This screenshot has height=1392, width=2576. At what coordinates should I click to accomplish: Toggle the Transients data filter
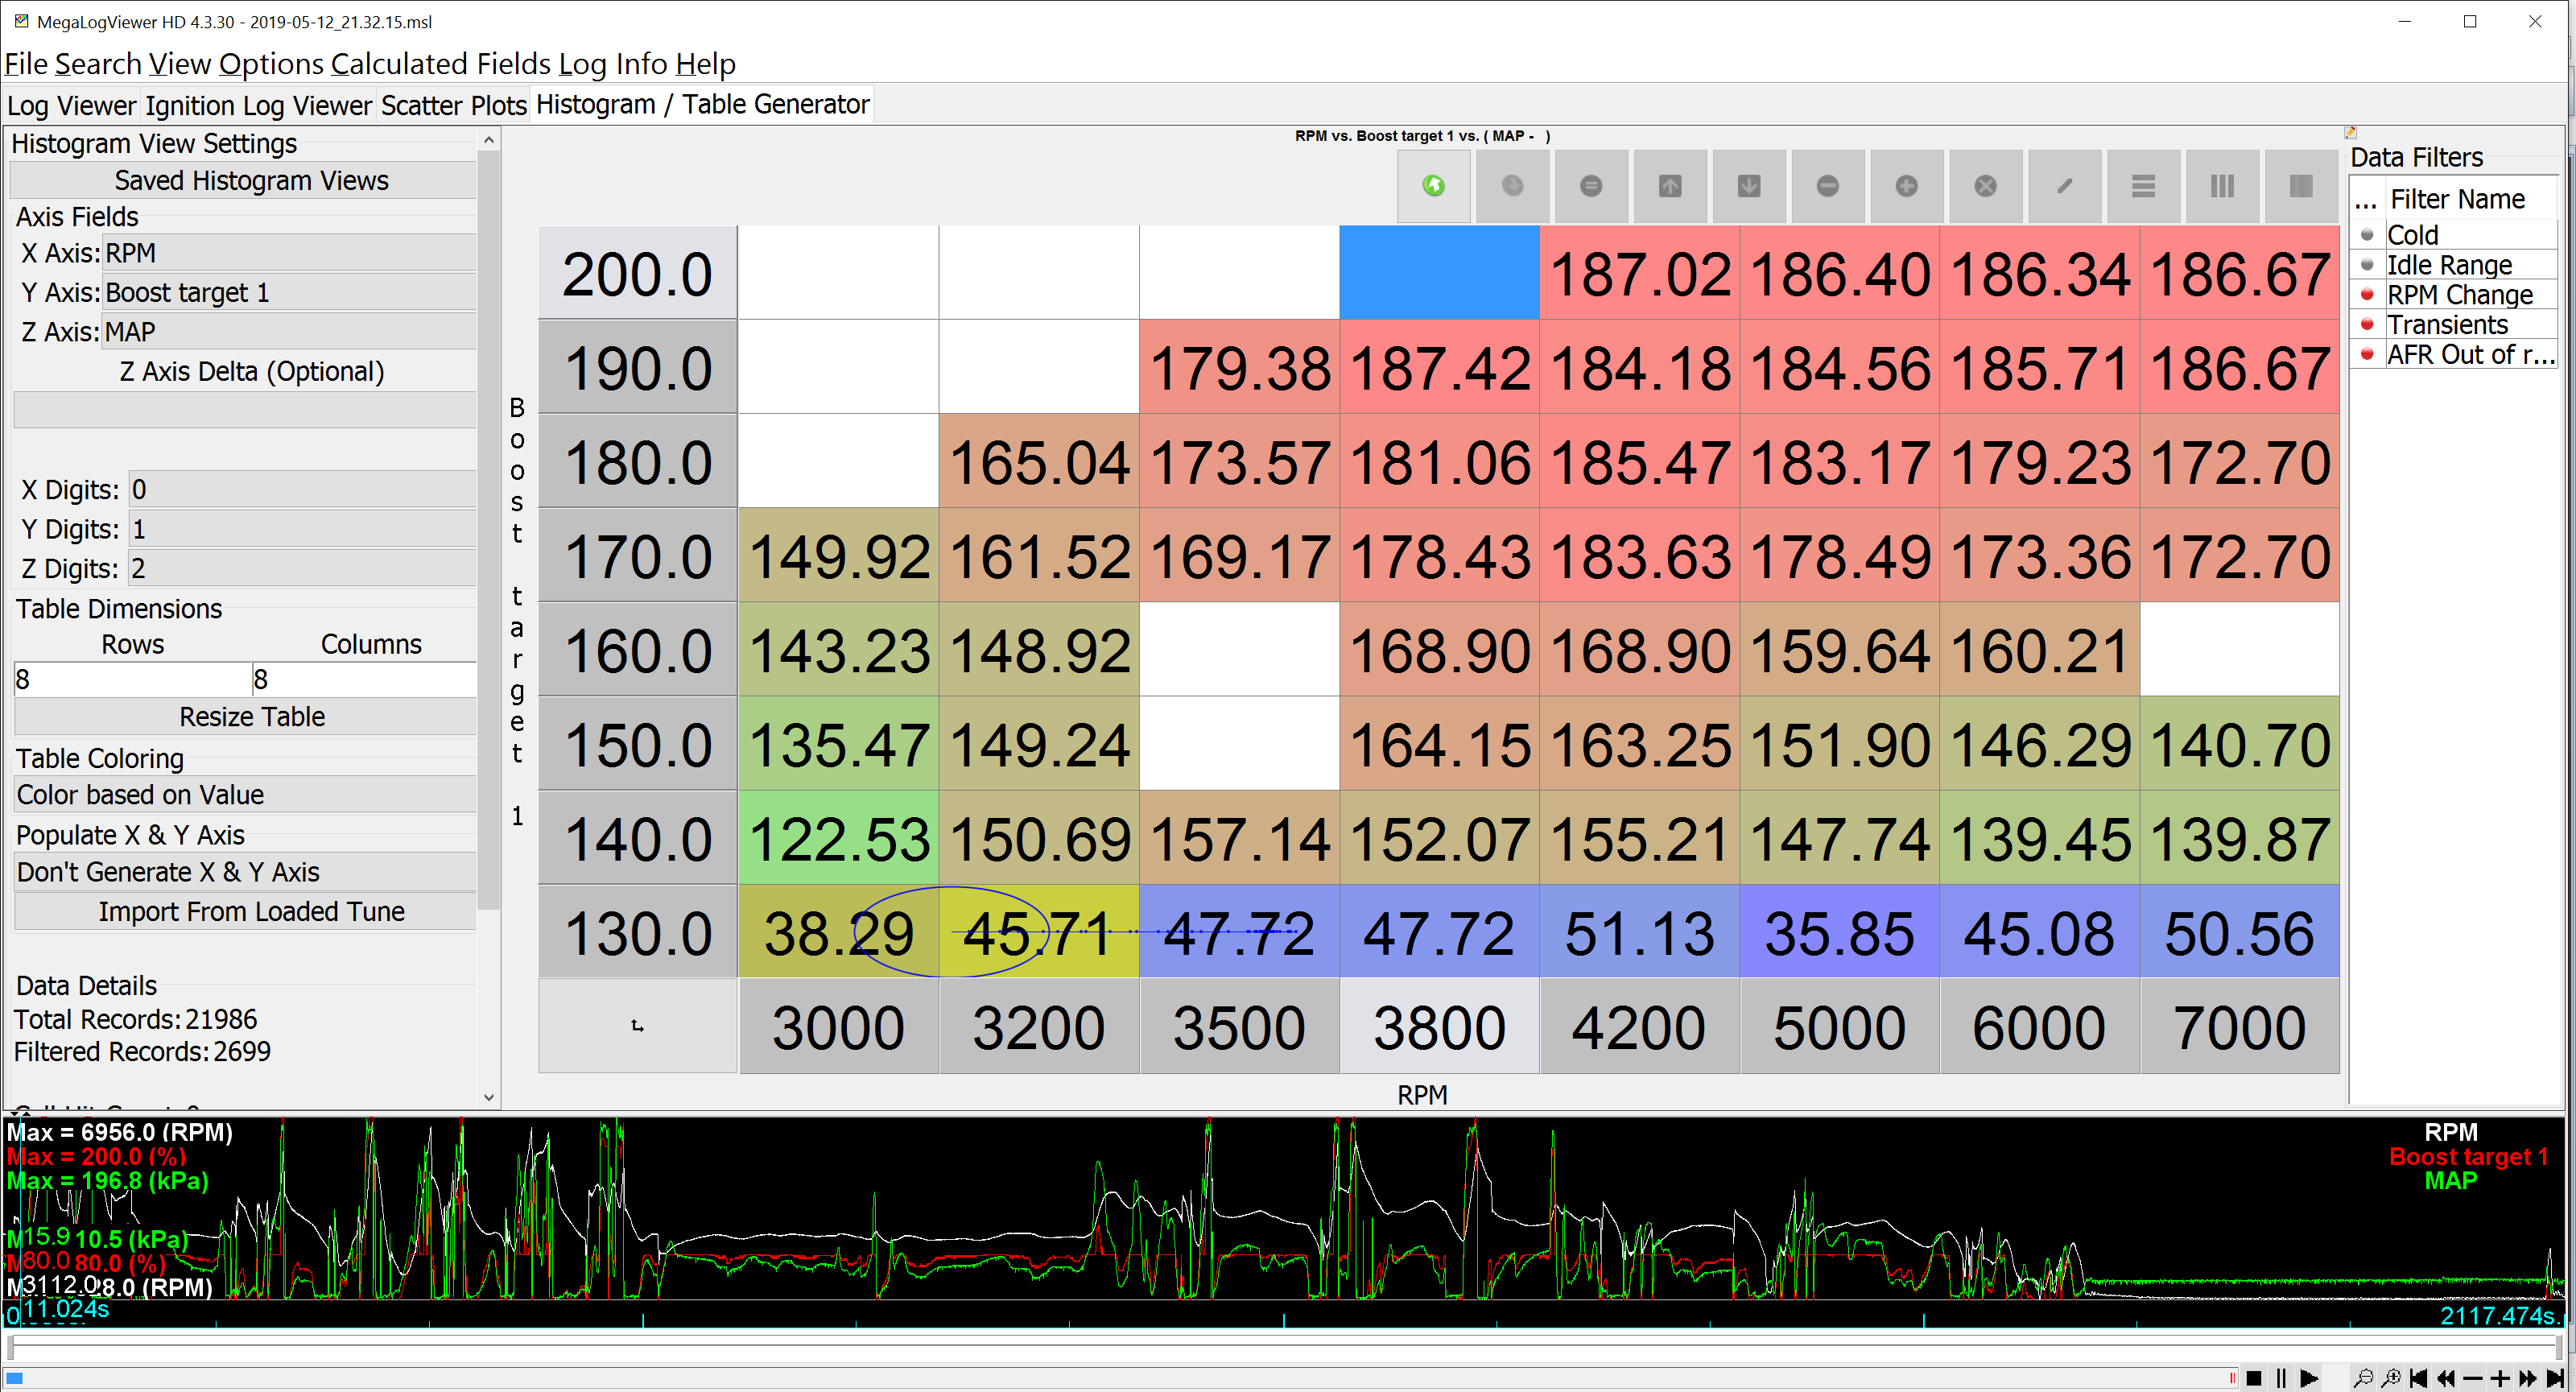coord(2366,325)
